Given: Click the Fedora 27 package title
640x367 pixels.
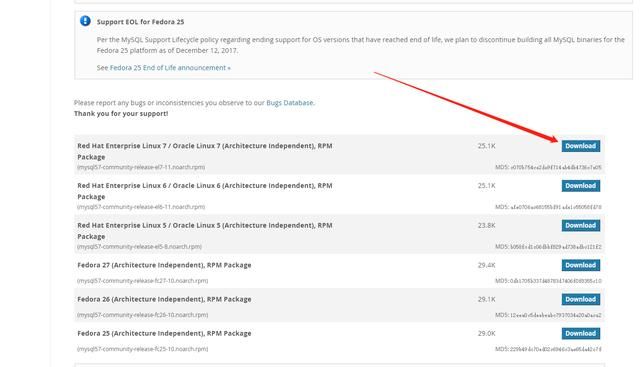Looking at the screenshot, I should 164,265.
